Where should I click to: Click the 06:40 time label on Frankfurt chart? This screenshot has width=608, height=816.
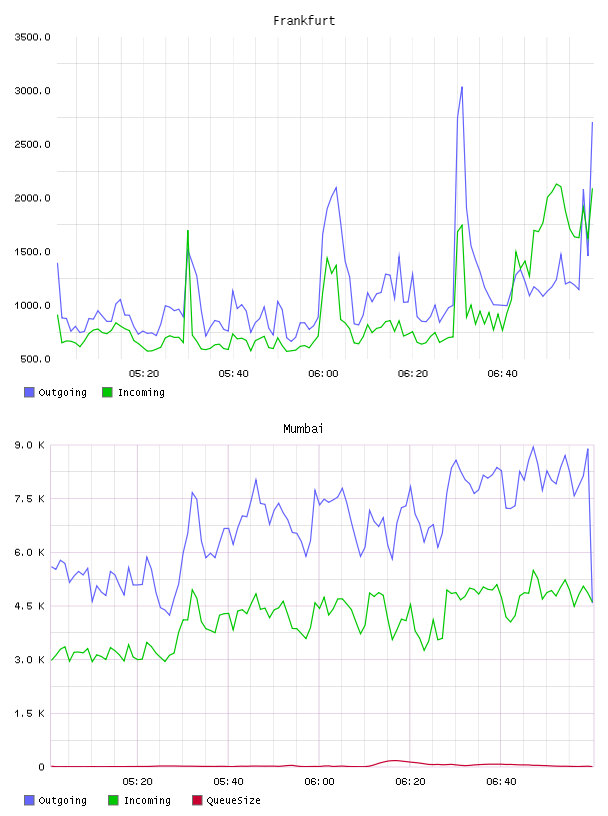click(502, 374)
